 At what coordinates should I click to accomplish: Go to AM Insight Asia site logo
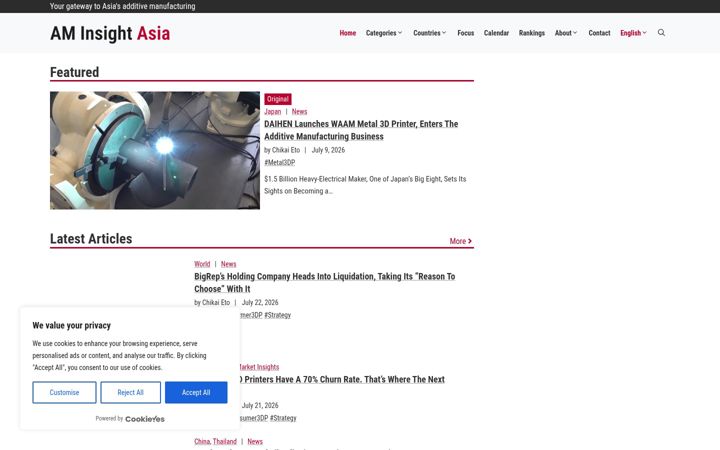(x=110, y=34)
